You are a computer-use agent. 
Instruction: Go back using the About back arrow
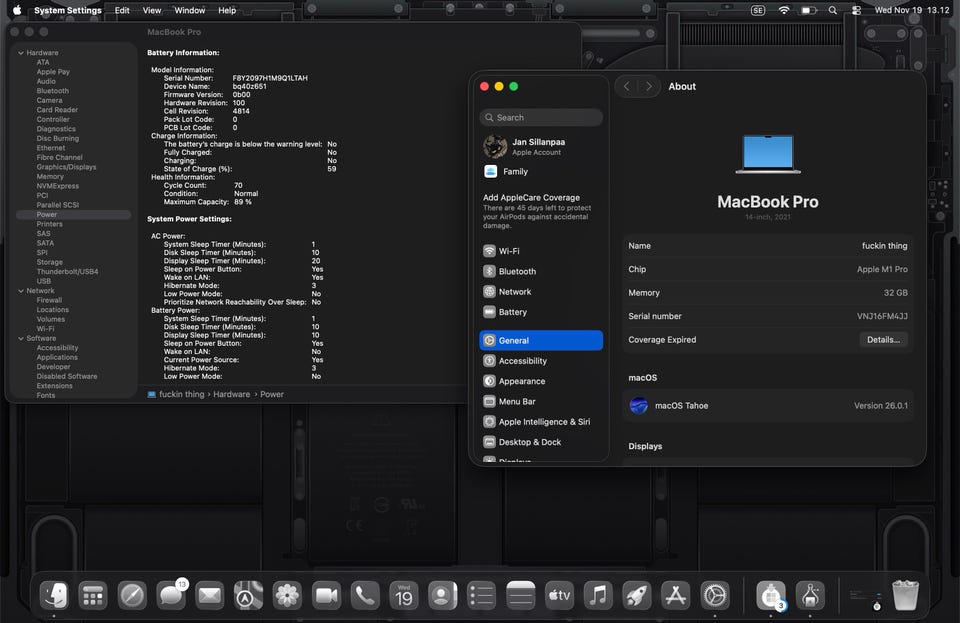pos(627,86)
